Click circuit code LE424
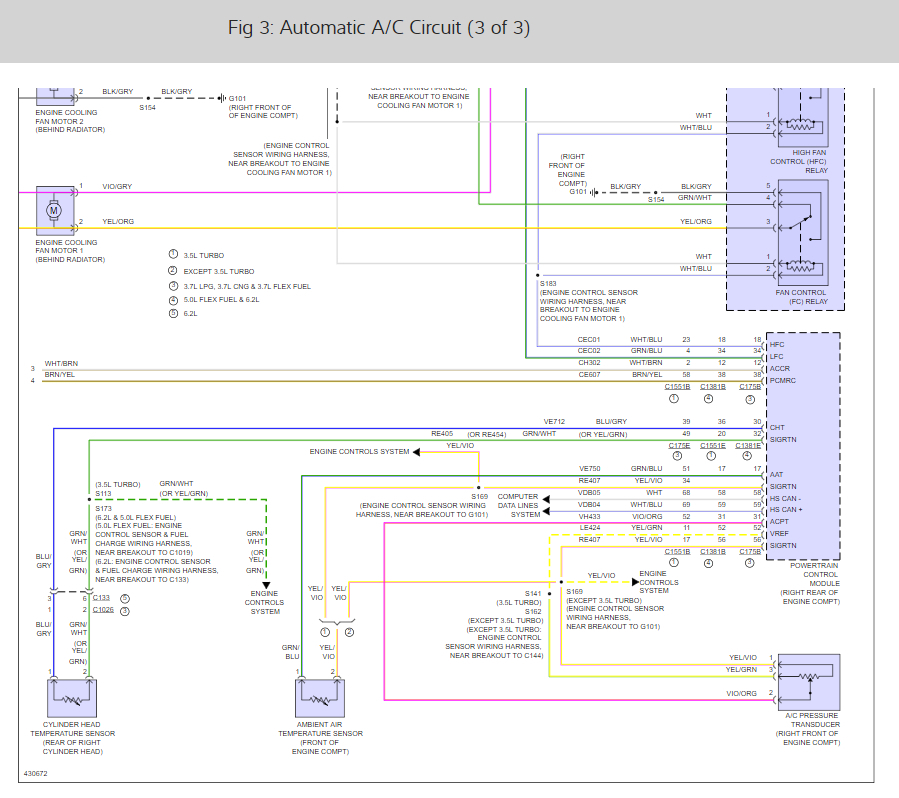 click(589, 527)
